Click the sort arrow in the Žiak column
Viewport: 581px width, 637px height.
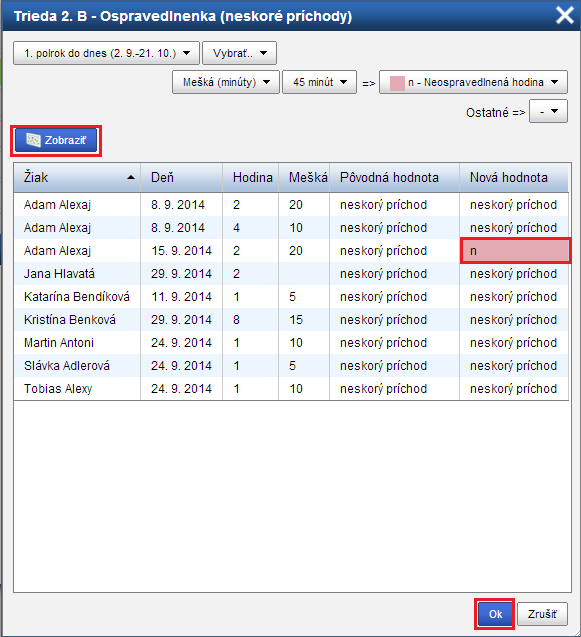[x=130, y=177]
